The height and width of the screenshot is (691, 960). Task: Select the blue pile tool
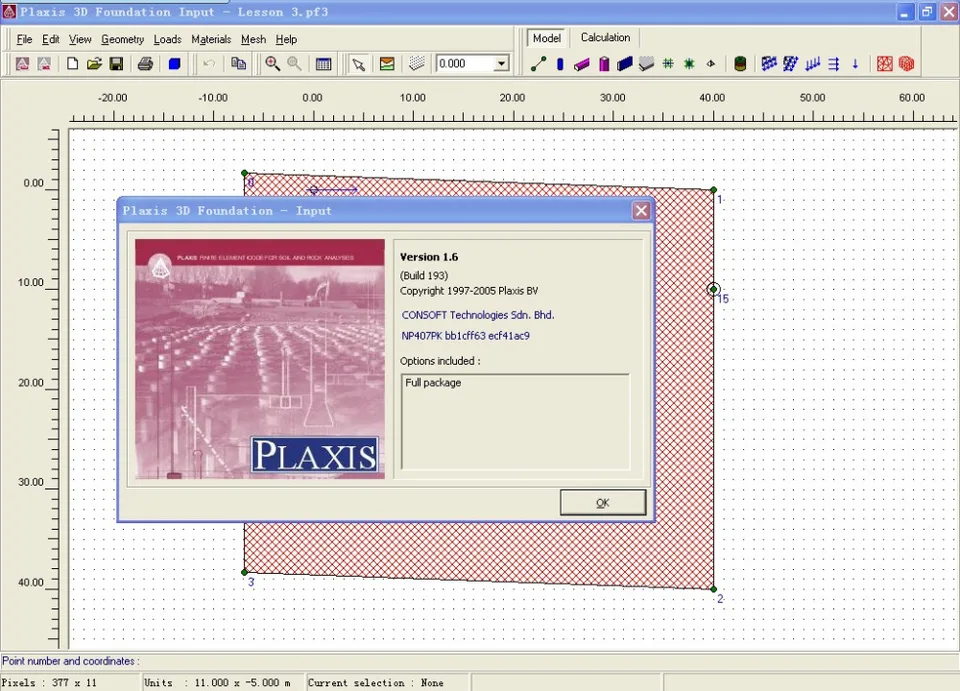pyautogui.click(x=560, y=64)
